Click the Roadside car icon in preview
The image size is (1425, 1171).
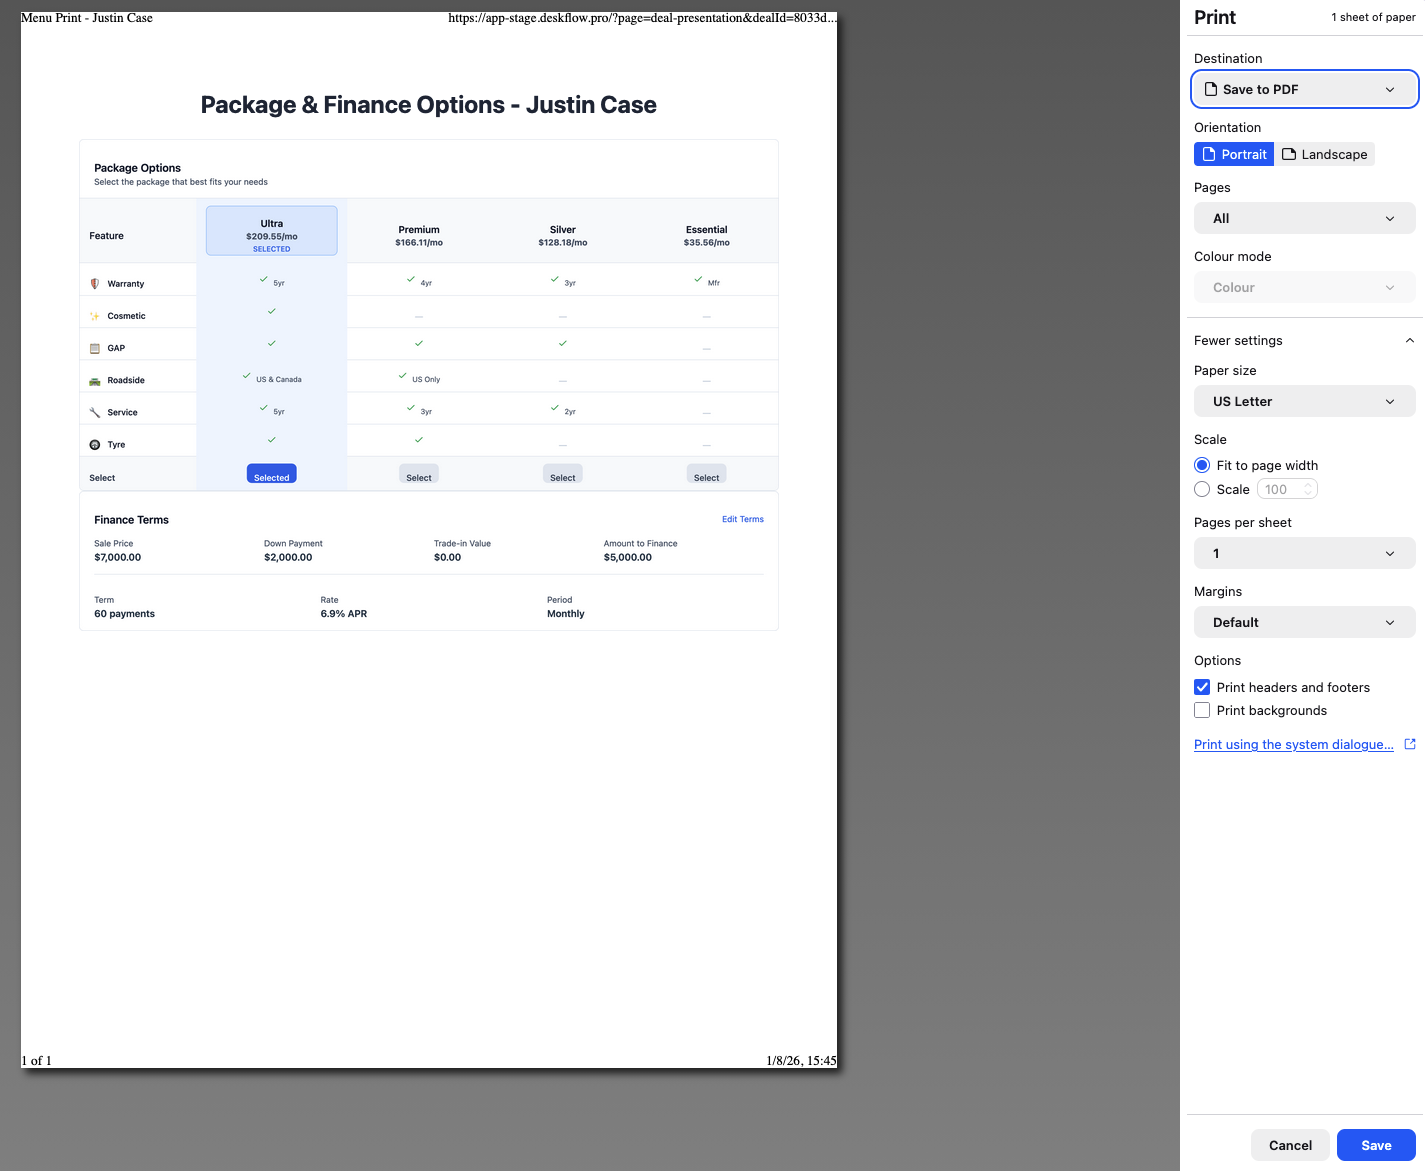[x=95, y=381]
